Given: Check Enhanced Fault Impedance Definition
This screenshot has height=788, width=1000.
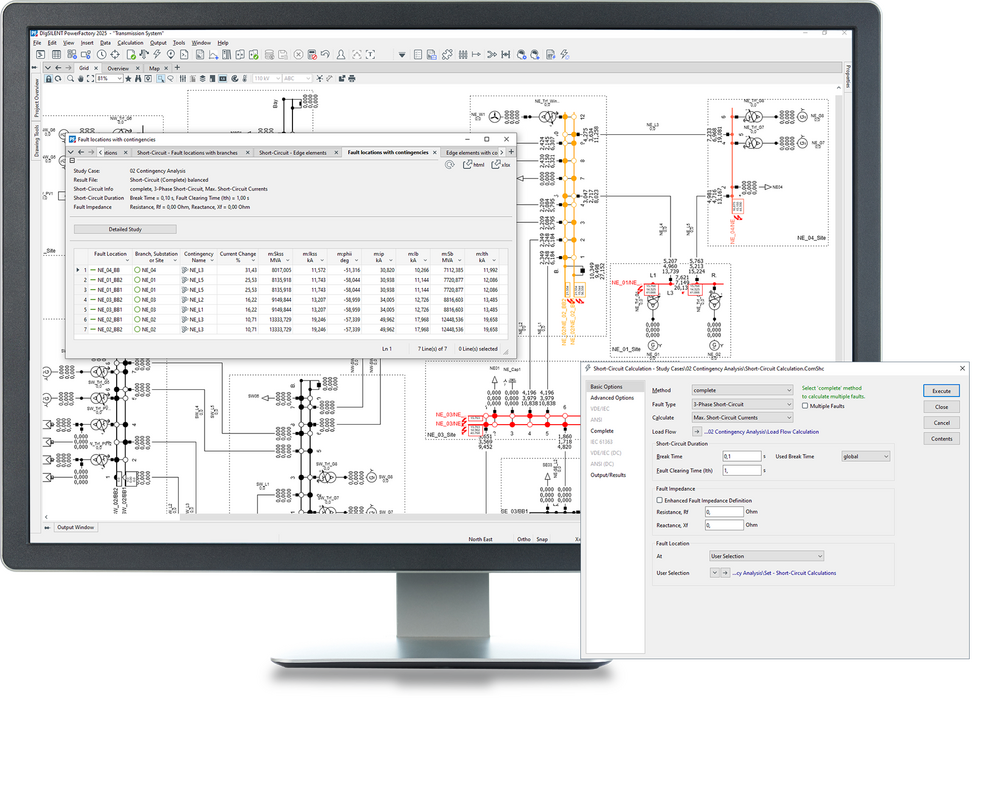Looking at the screenshot, I should (659, 500).
